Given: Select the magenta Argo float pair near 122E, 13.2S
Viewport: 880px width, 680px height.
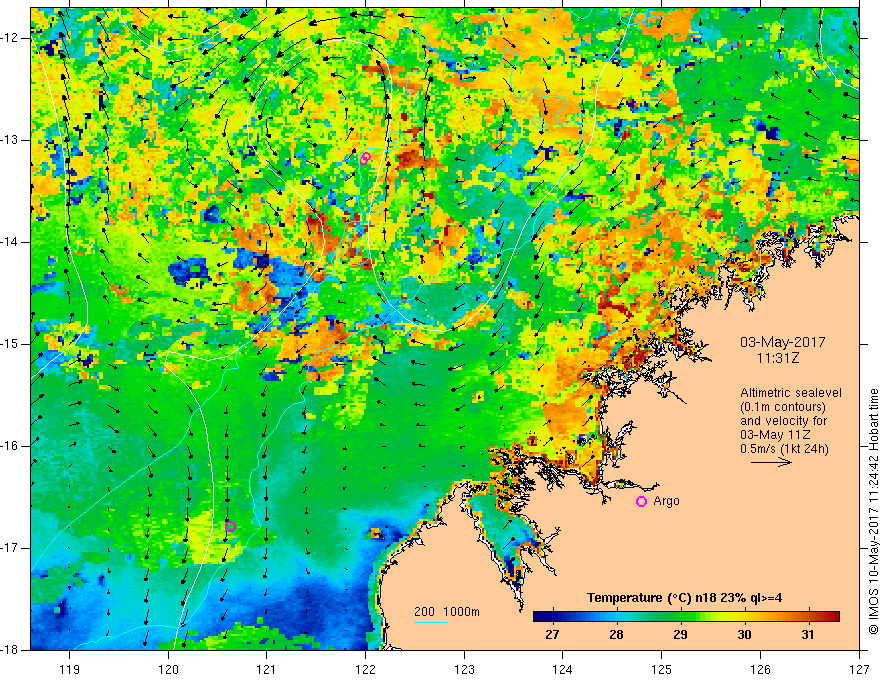Looking at the screenshot, I should coord(365,158).
